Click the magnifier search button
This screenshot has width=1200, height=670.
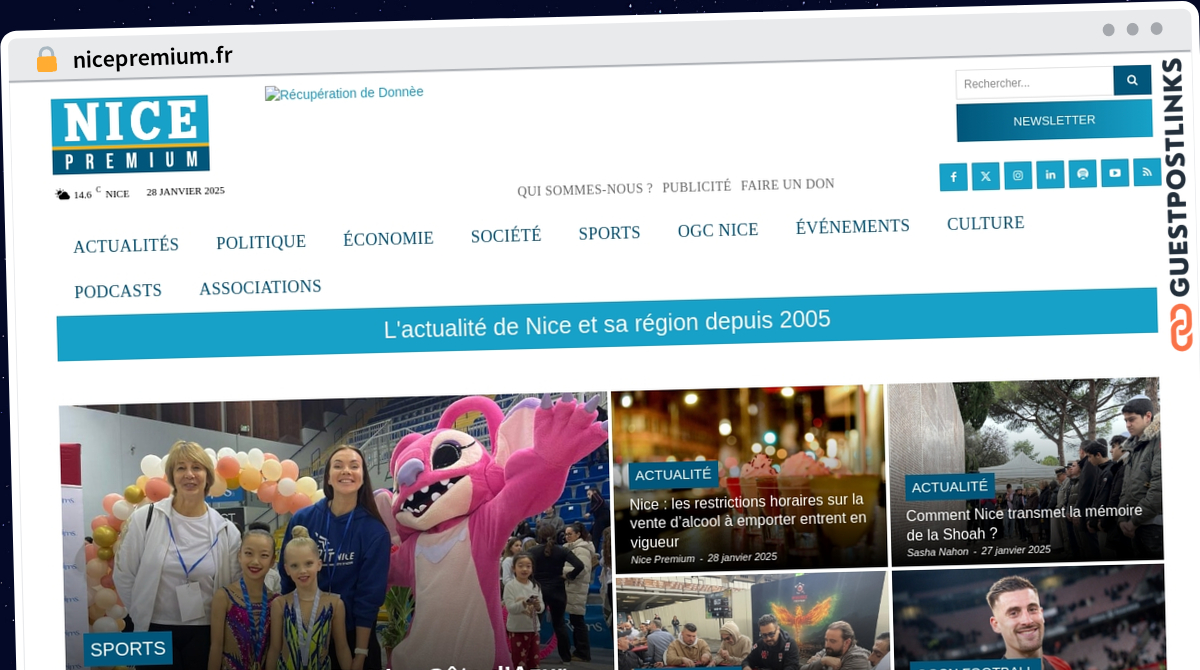pos(1132,80)
